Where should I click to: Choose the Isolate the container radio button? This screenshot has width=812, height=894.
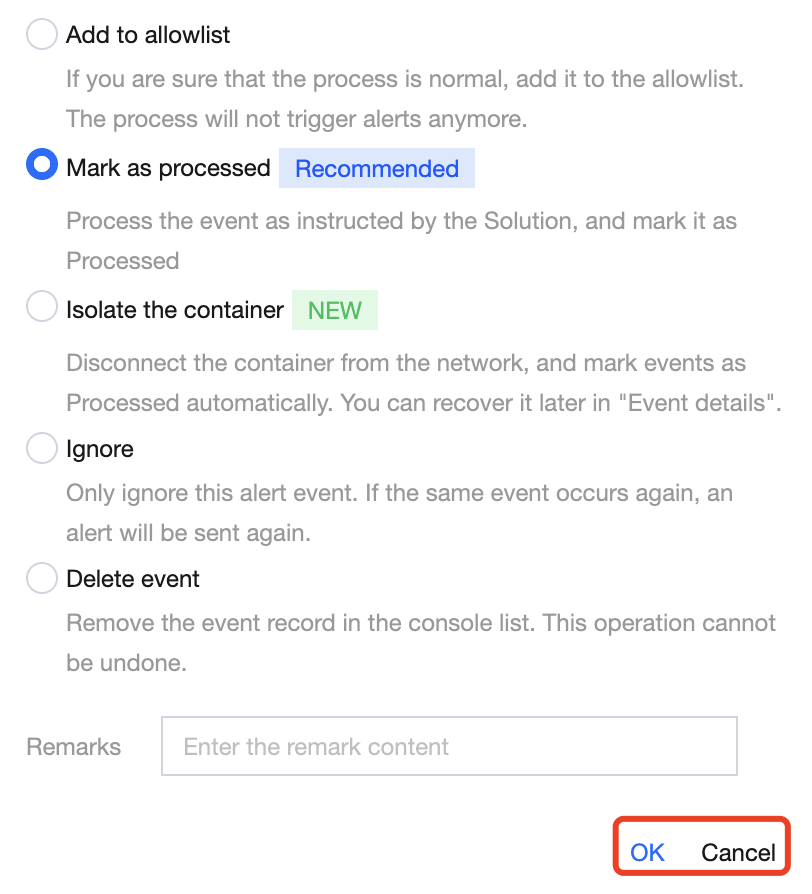[x=42, y=309]
